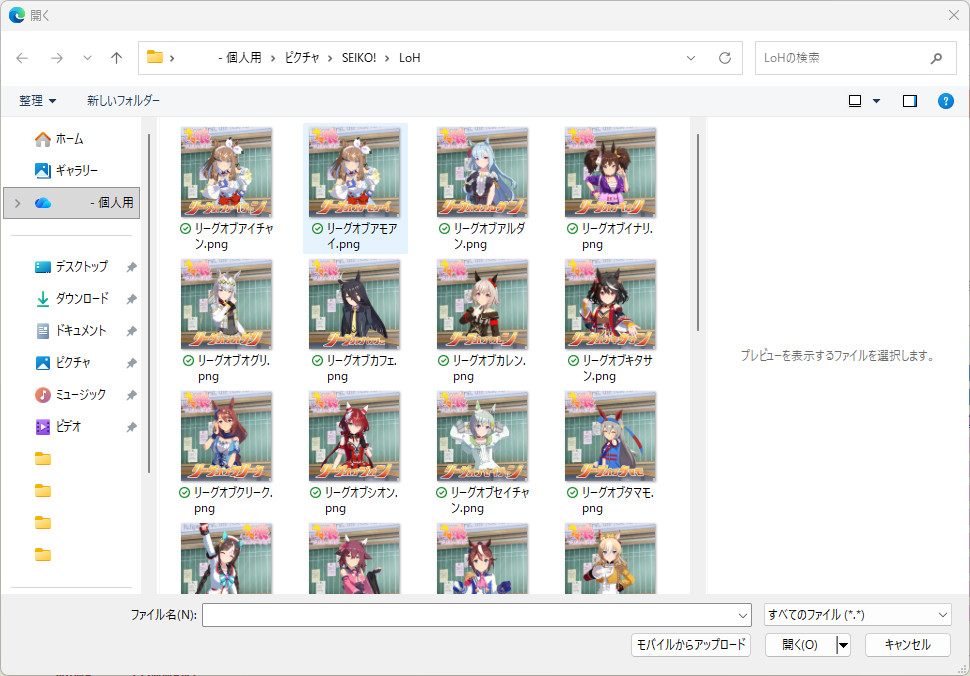
Task: Click file name text リーグオブカフェ.png
Action: [361, 368]
